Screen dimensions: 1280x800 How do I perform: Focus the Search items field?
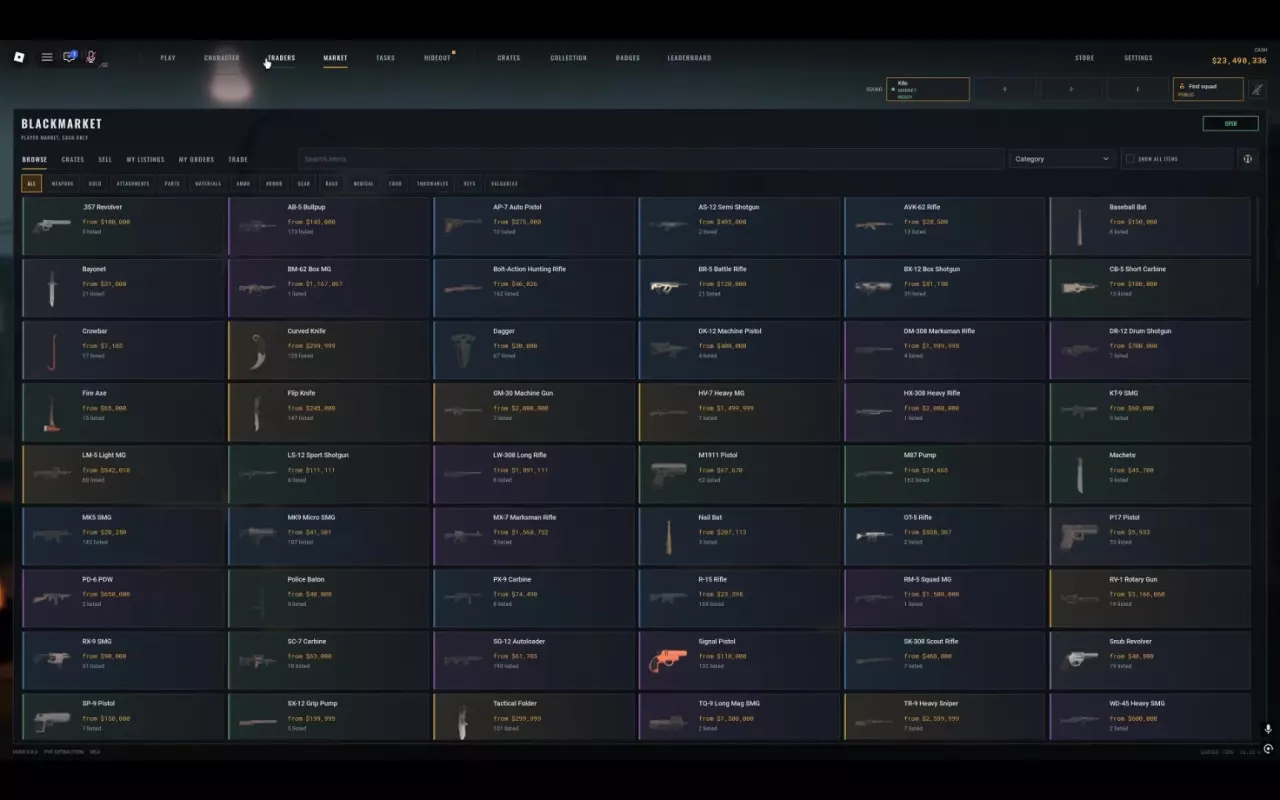pos(651,159)
